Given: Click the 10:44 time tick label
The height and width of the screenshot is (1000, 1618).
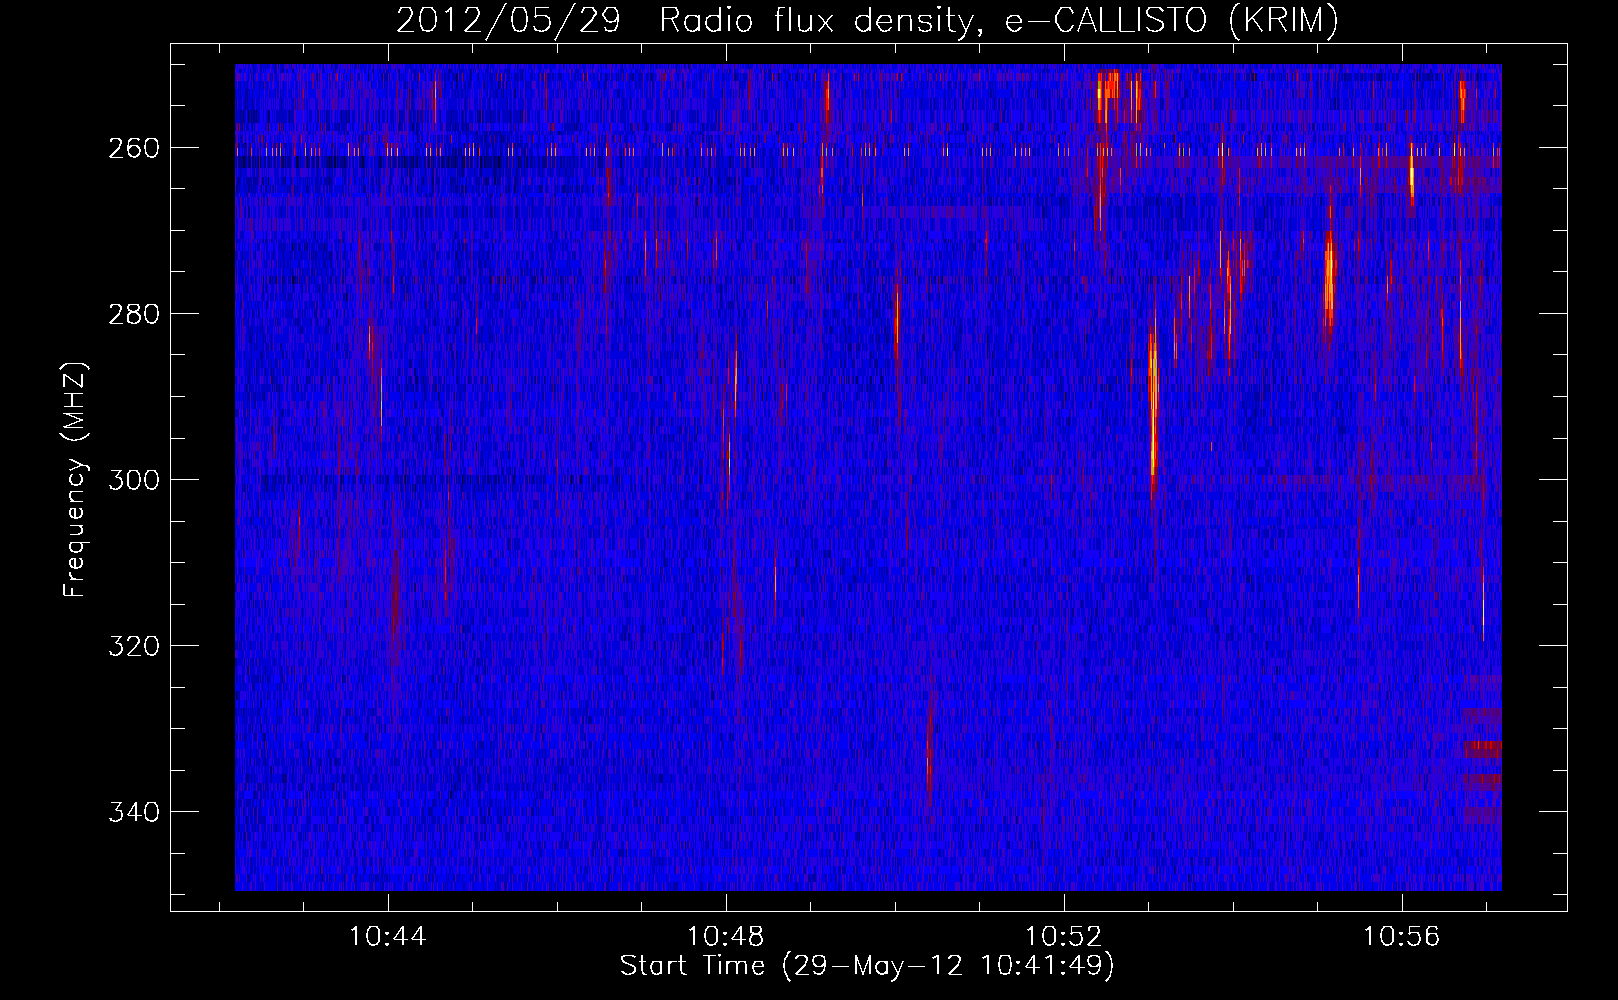Looking at the screenshot, I should [x=387, y=937].
